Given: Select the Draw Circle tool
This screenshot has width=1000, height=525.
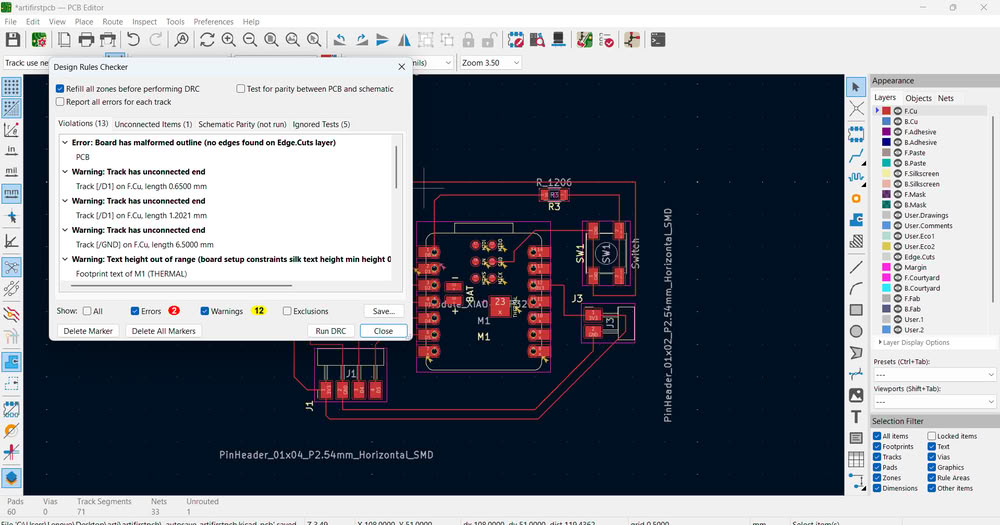Looking at the screenshot, I should 857,331.
